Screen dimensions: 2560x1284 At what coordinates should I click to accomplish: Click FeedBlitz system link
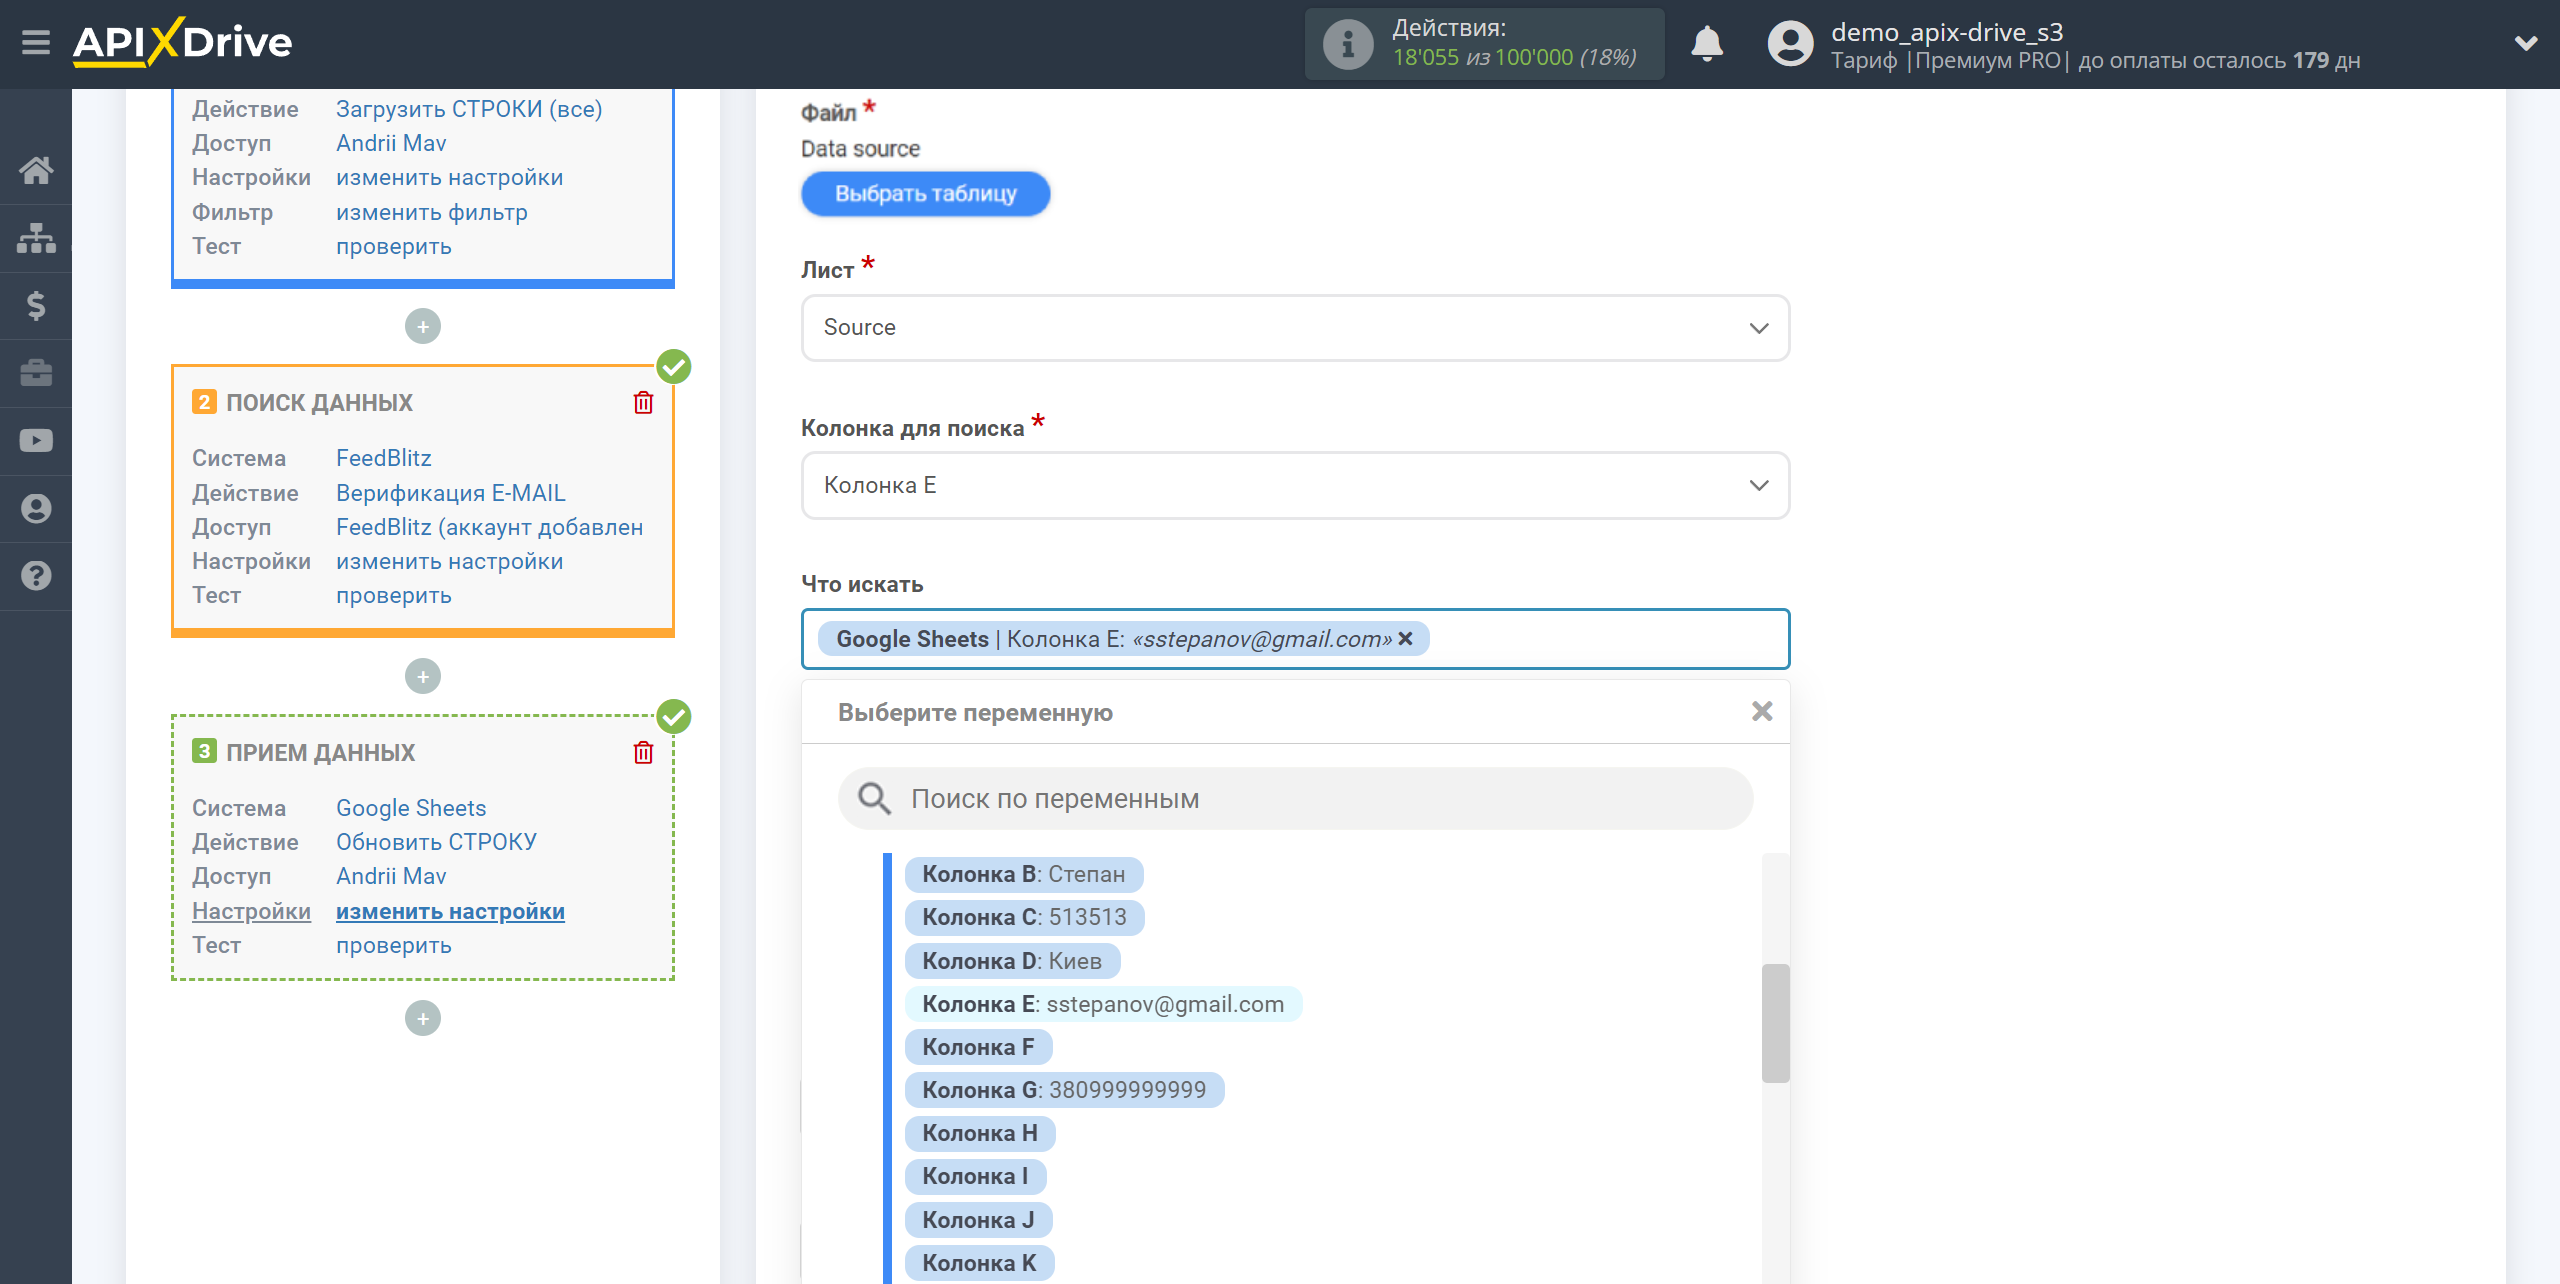pyautogui.click(x=384, y=458)
